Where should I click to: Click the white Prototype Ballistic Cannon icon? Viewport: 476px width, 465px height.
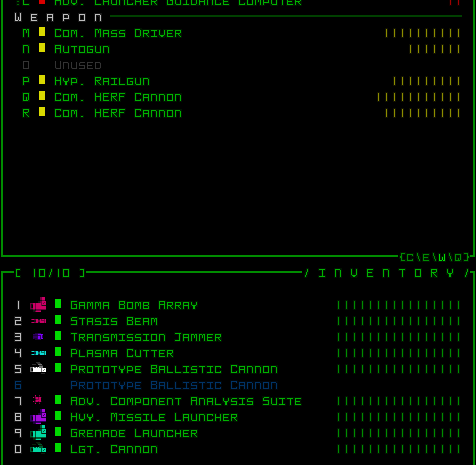[x=38, y=368]
